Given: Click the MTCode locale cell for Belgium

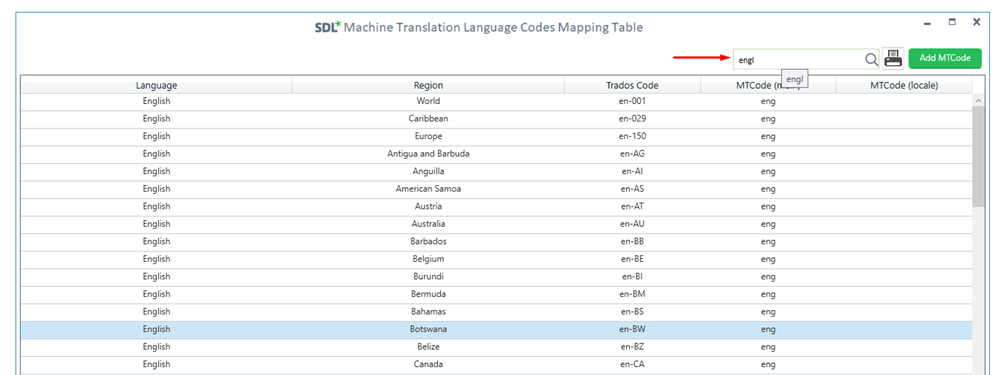Looking at the screenshot, I should coord(904,259).
